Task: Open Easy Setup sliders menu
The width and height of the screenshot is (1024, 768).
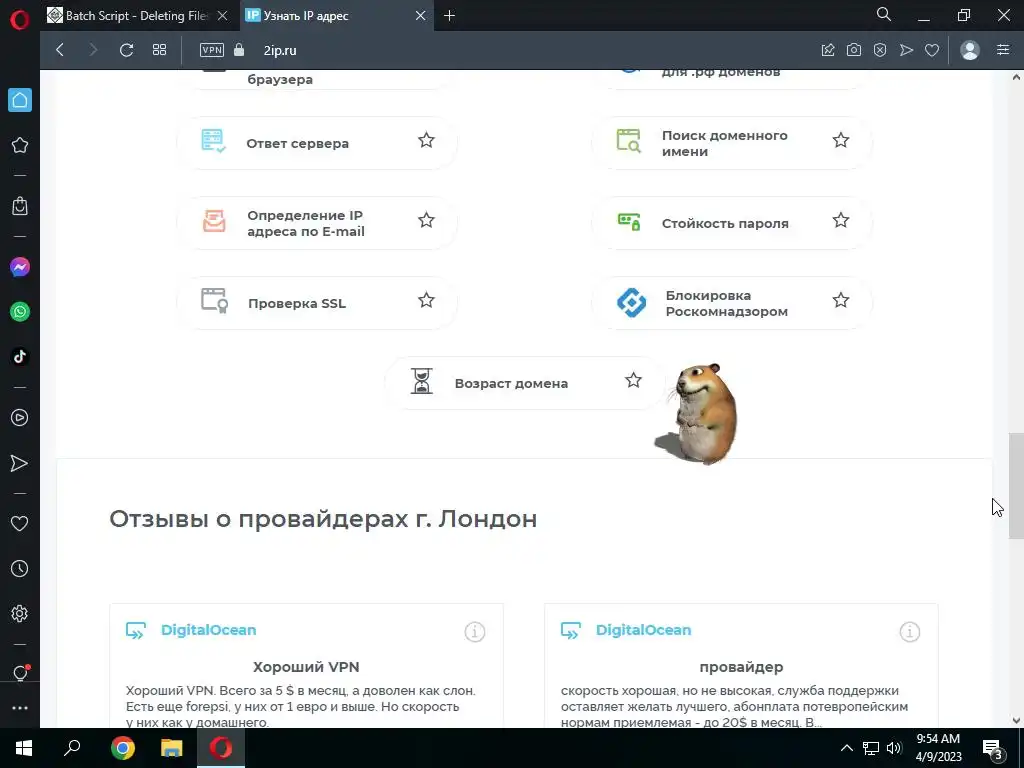Action: pyautogui.click(x=1003, y=50)
